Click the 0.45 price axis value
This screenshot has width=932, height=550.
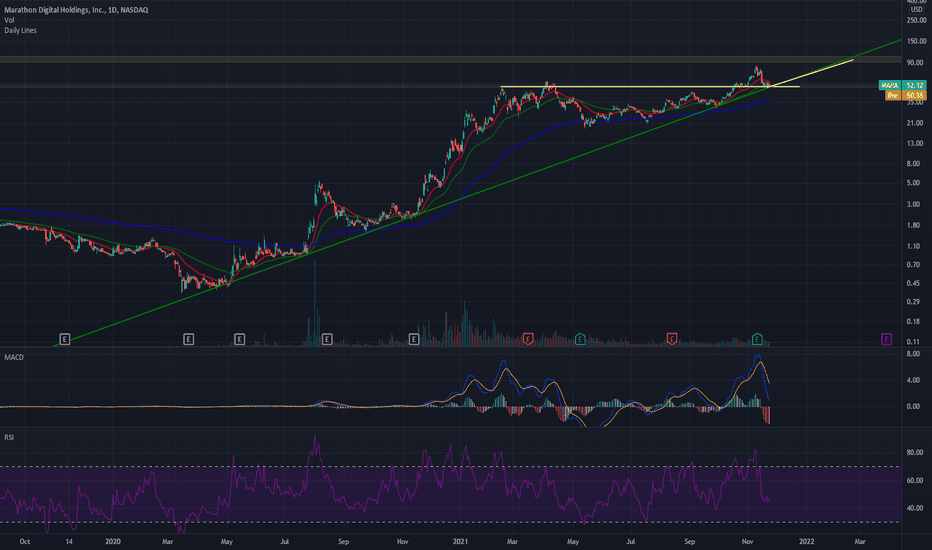[914, 283]
